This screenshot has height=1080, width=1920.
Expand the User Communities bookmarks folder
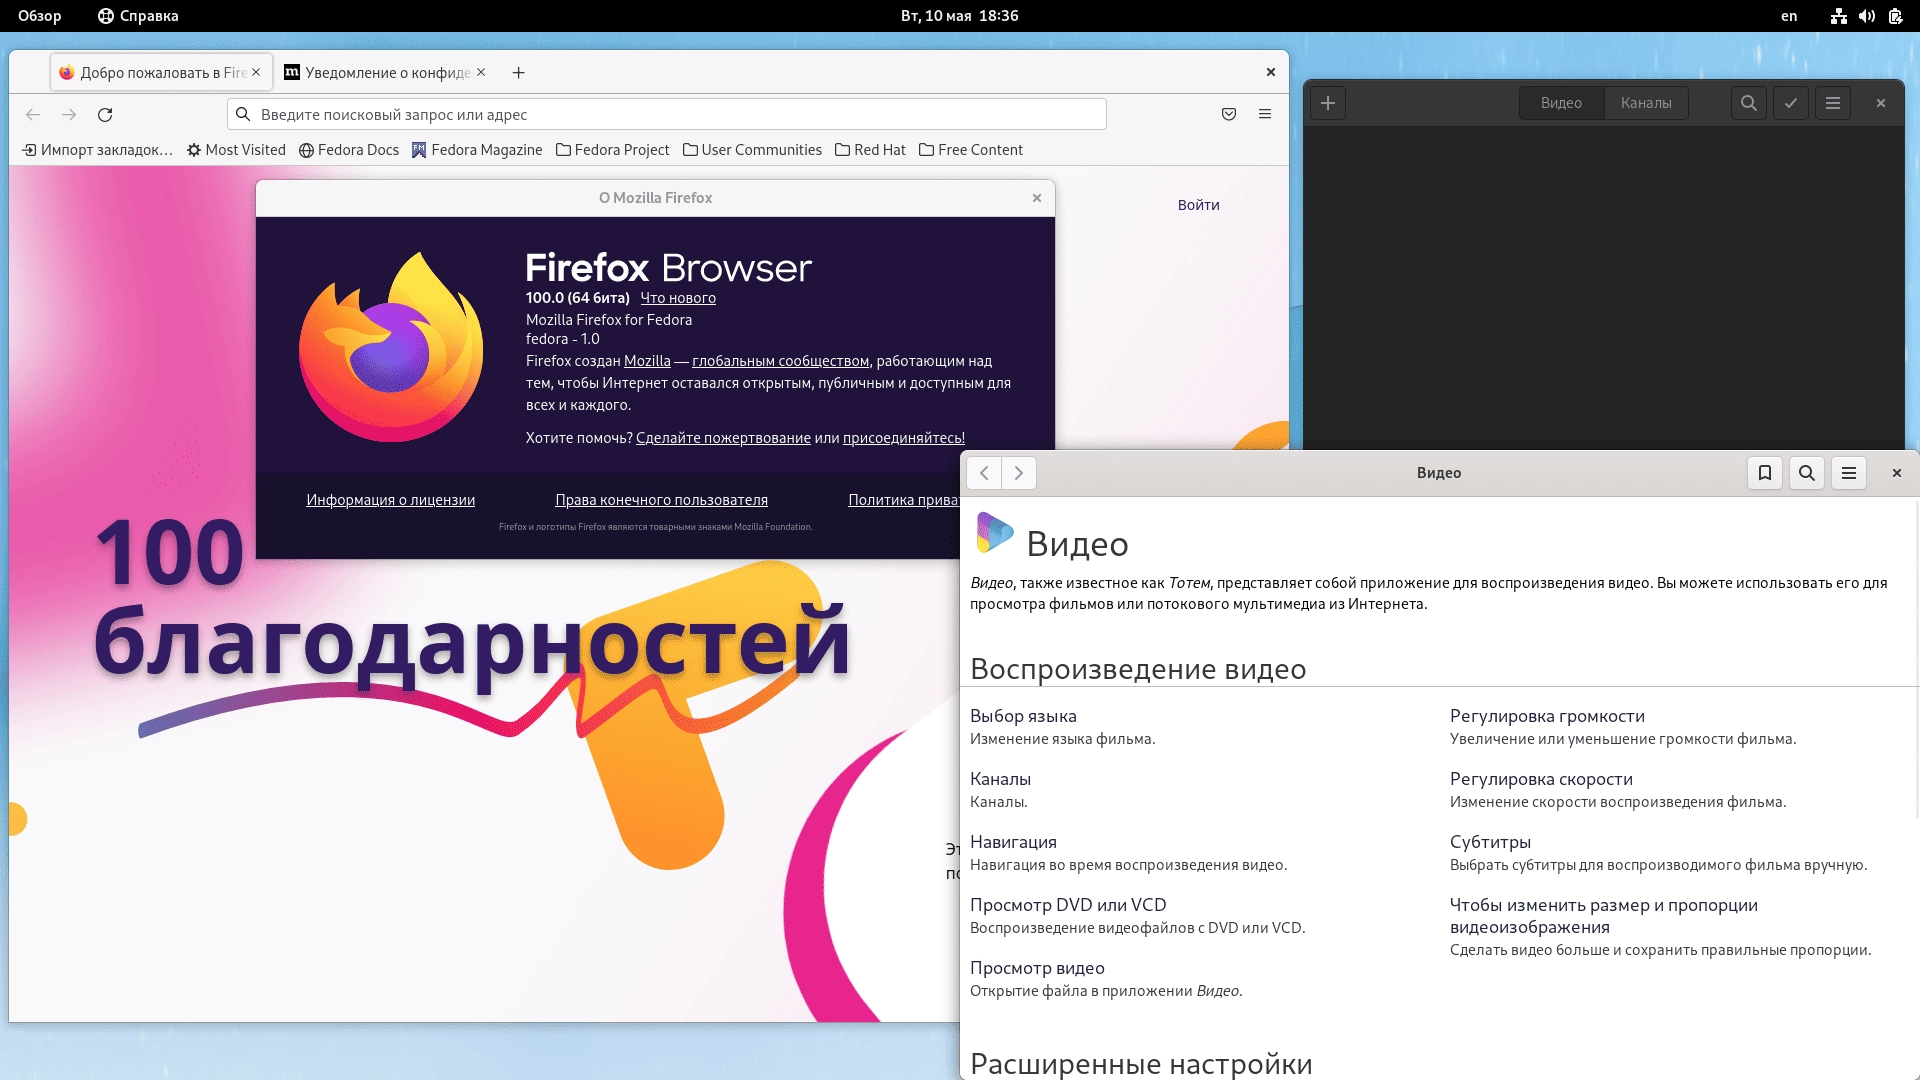[x=752, y=150]
